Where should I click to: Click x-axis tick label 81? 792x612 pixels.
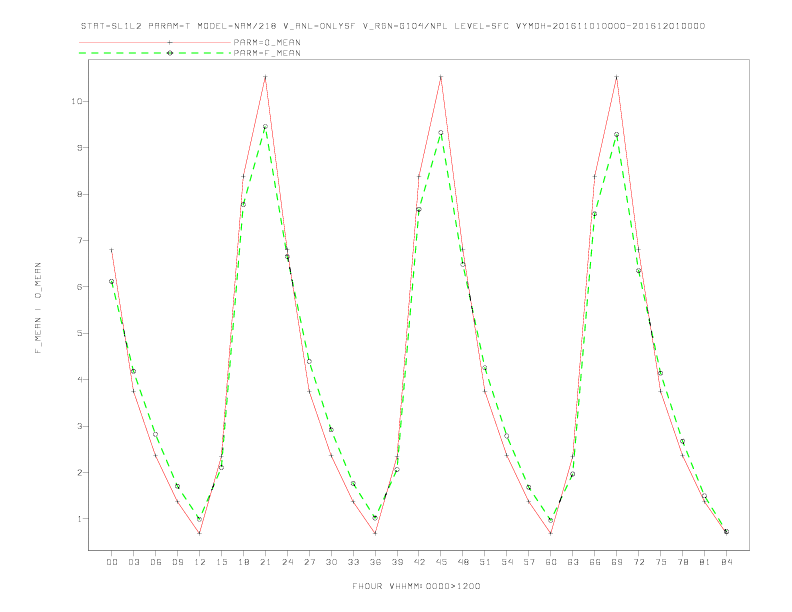pyautogui.click(x=705, y=562)
